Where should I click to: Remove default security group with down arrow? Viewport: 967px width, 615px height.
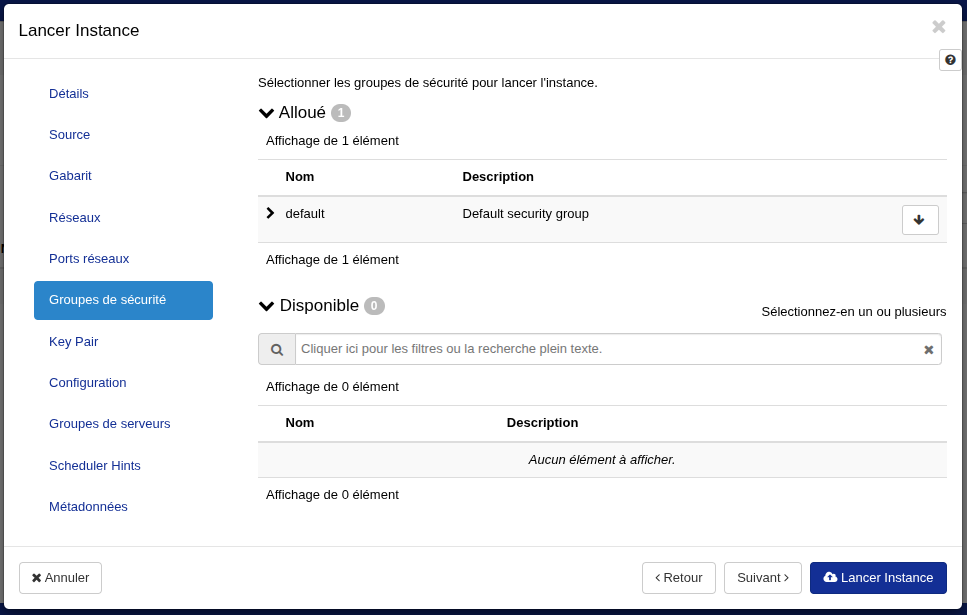point(919,220)
